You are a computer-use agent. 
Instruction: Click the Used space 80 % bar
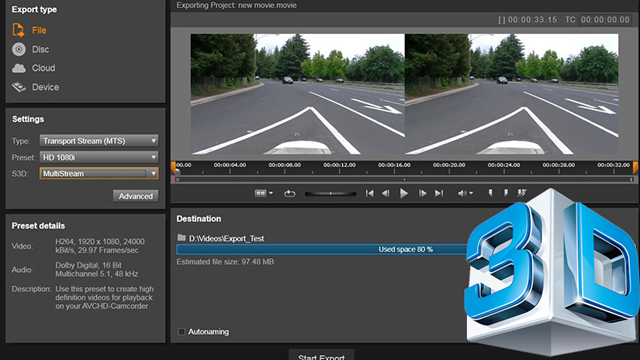322,249
